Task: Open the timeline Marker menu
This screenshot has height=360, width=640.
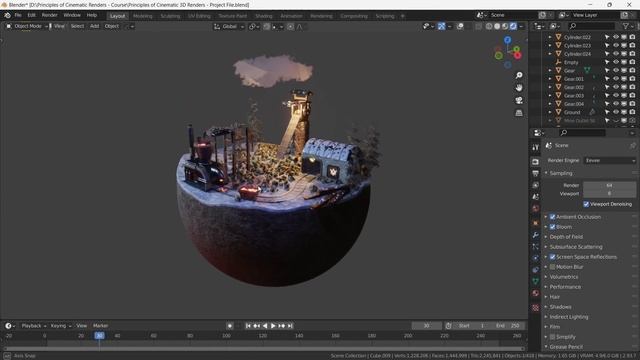Action: point(100,326)
